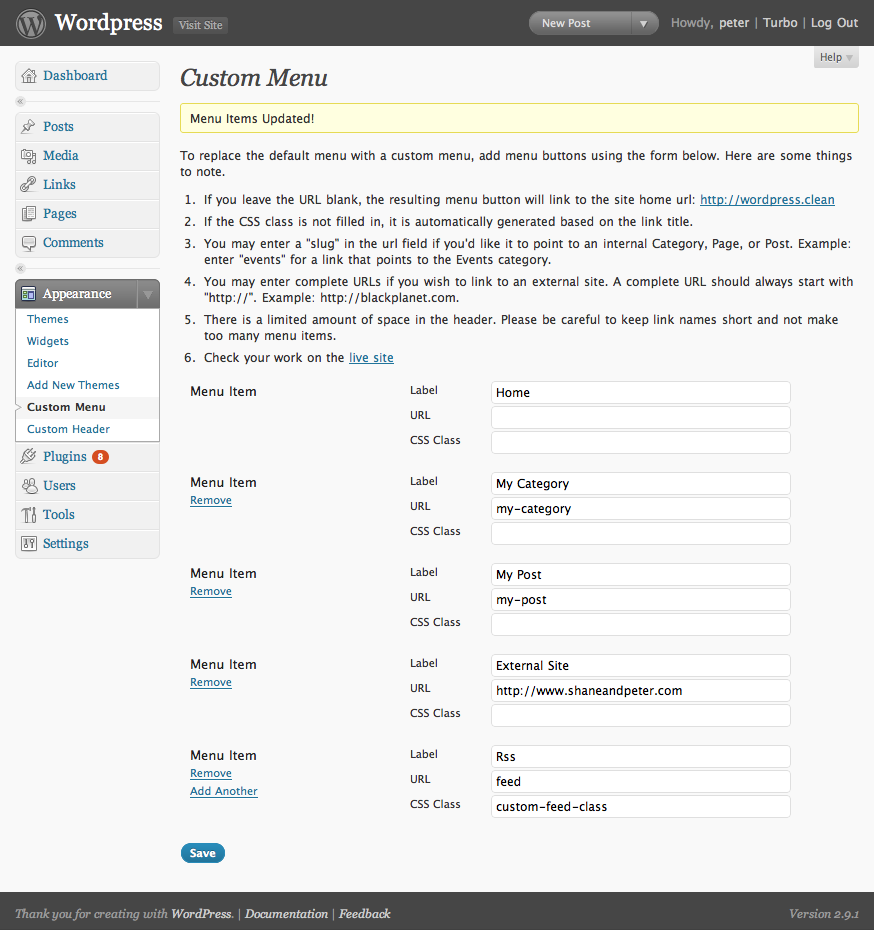This screenshot has width=874, height=930.
Task: Focus the Home label field
Action: [x=640, y=393]
